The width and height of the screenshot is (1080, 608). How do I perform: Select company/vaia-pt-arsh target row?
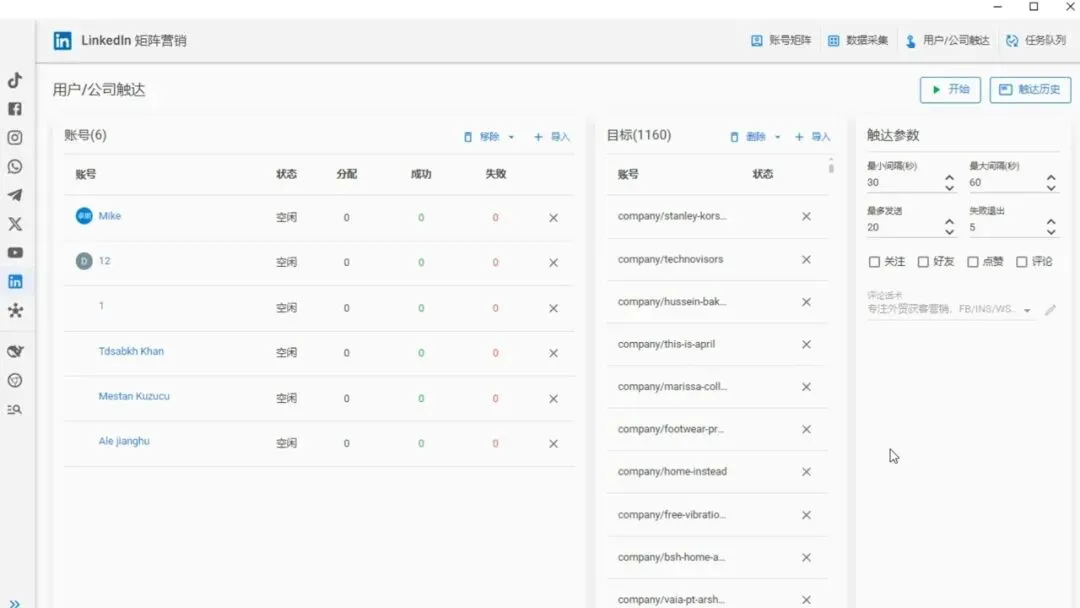pyautogui.click(x=716, y=599)
